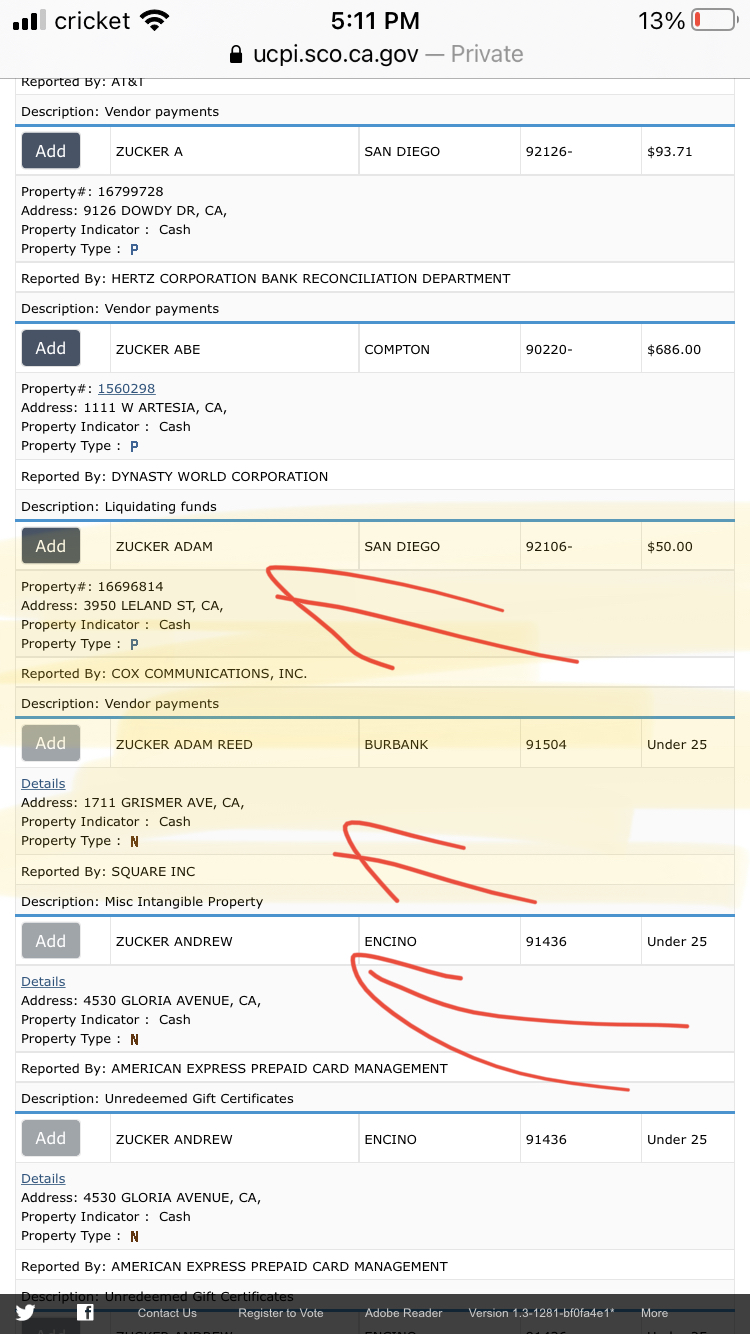Add the ZUCKER ADAM San Diego claim

(x=51, y=546)
